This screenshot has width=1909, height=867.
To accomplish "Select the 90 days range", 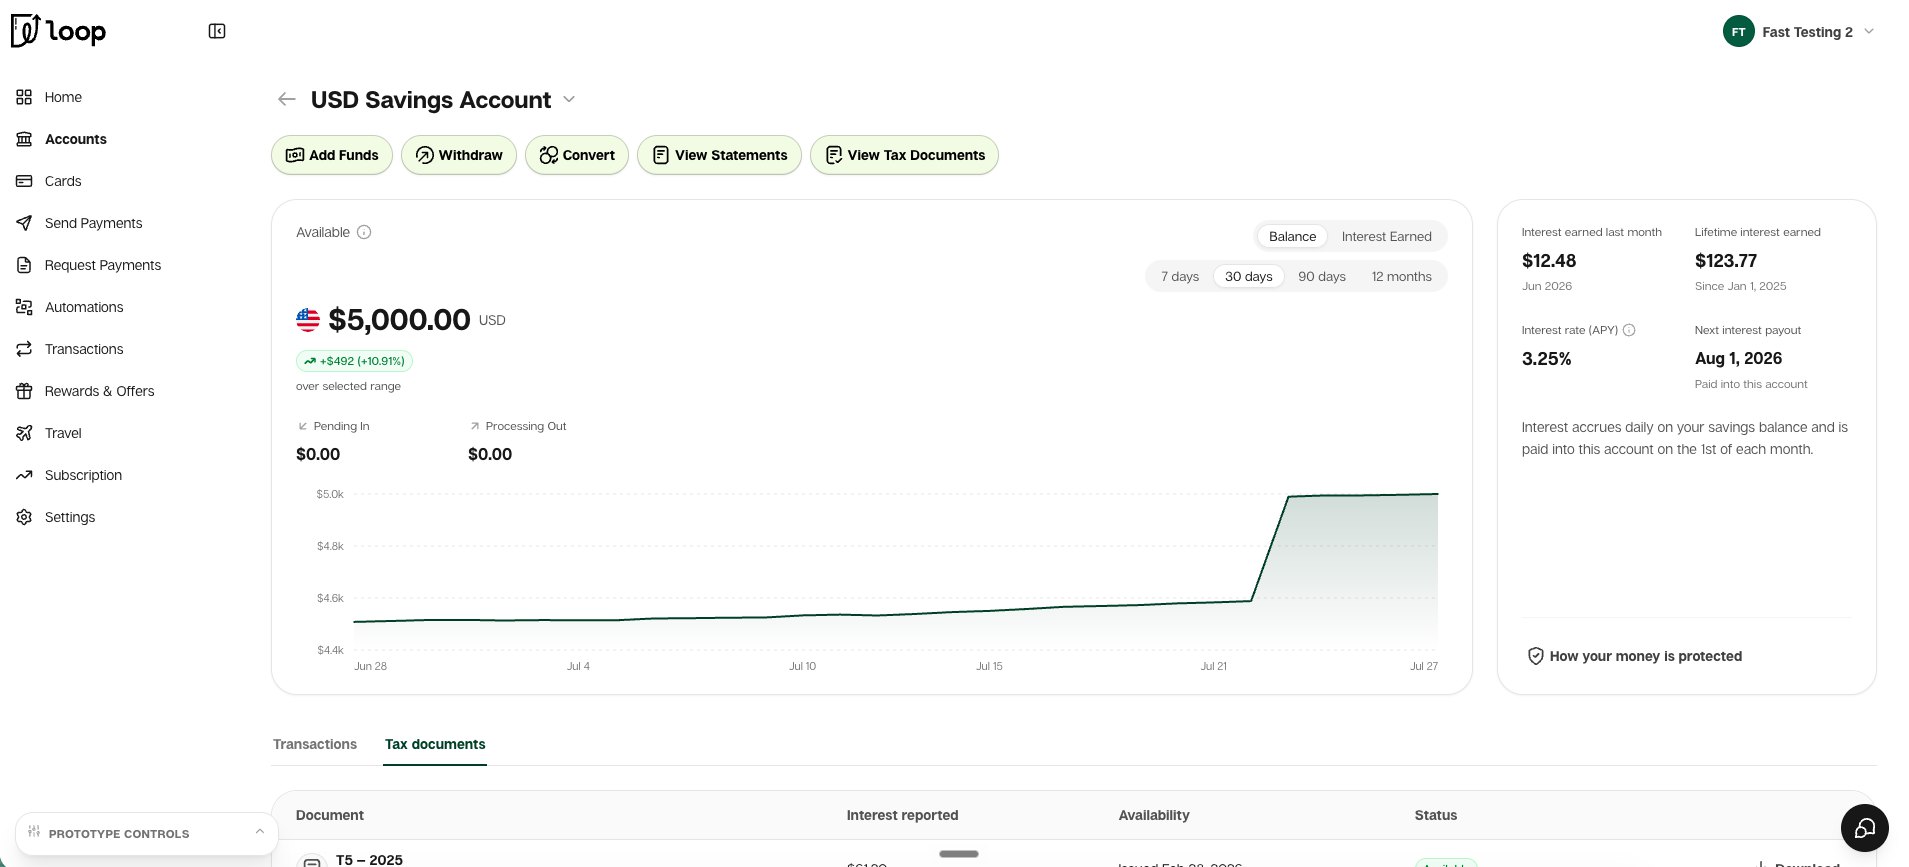I will click(x=1322, y=276).
